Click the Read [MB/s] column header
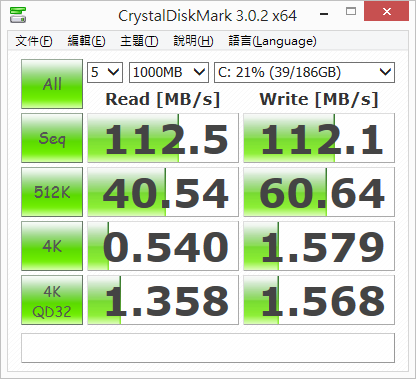This screenshot has height=379, width=416. [163, 99]
